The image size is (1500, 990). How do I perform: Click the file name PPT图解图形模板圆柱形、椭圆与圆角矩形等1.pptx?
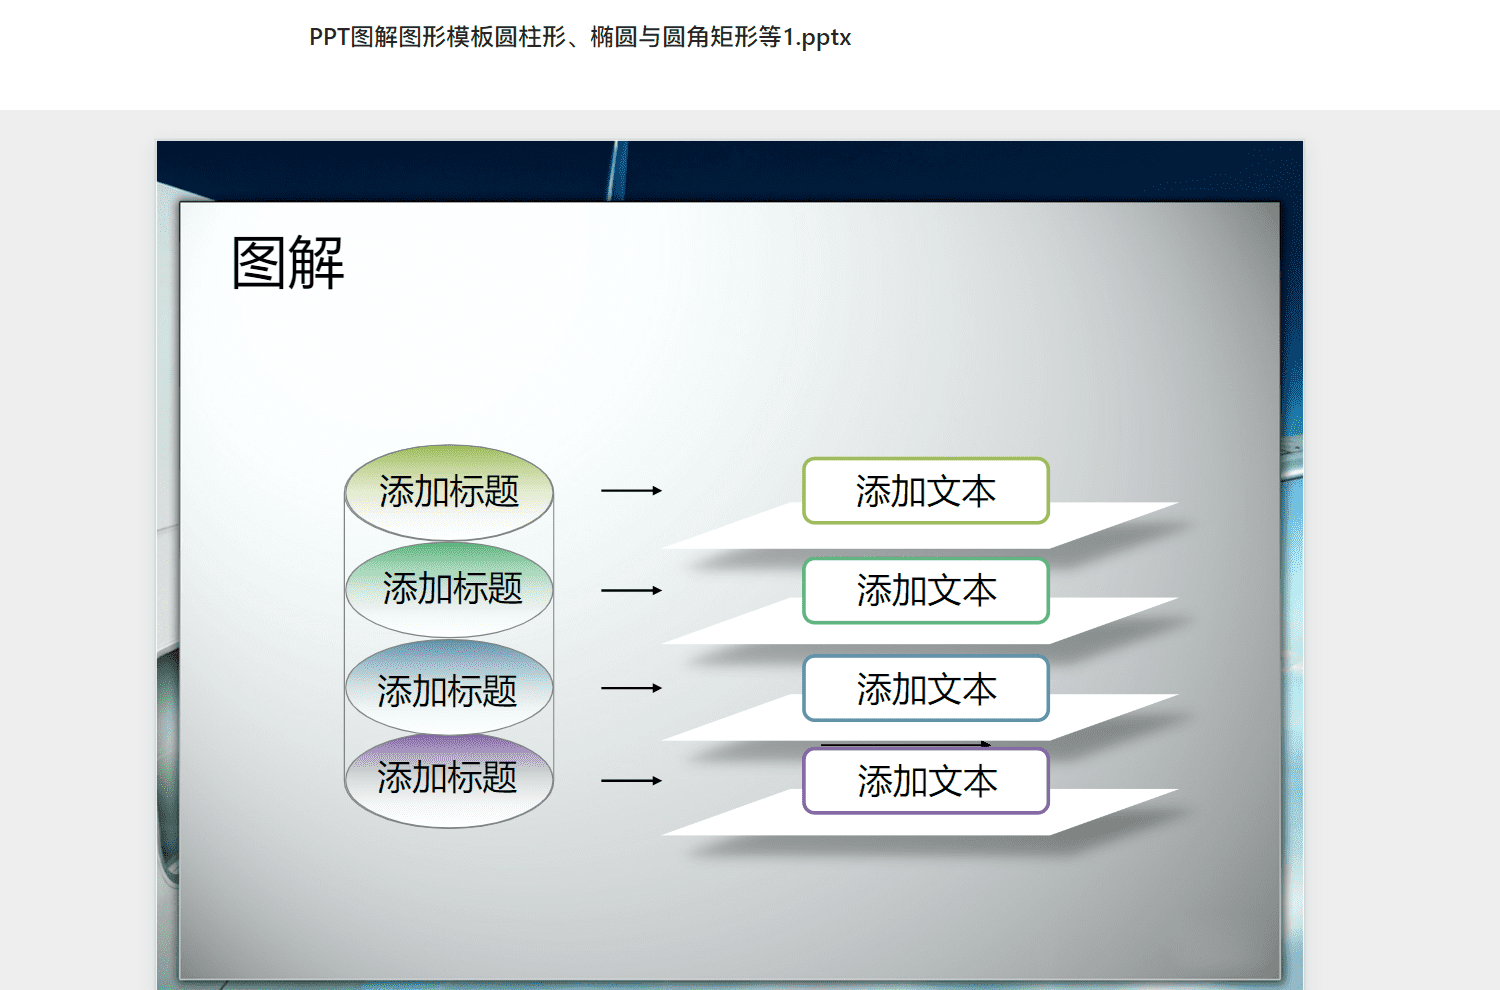click(x=580, y=37)
